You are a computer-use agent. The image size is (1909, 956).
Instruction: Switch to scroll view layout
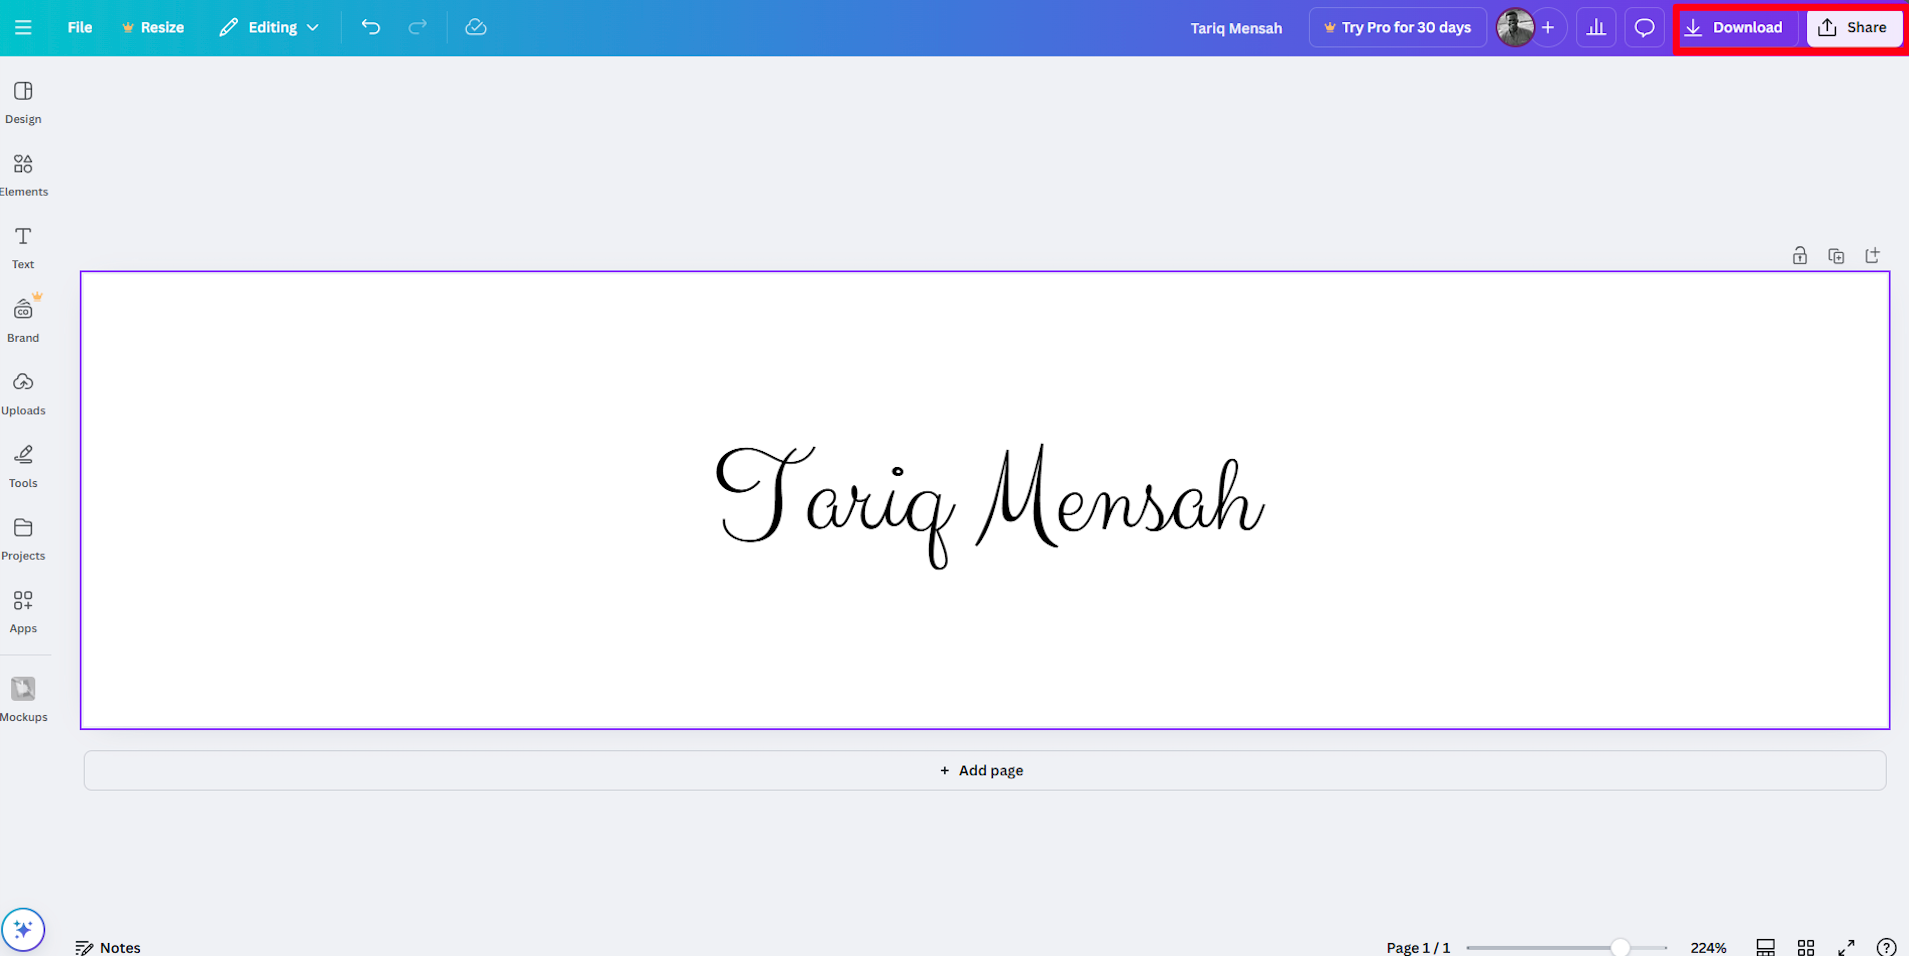(1765, 947)
